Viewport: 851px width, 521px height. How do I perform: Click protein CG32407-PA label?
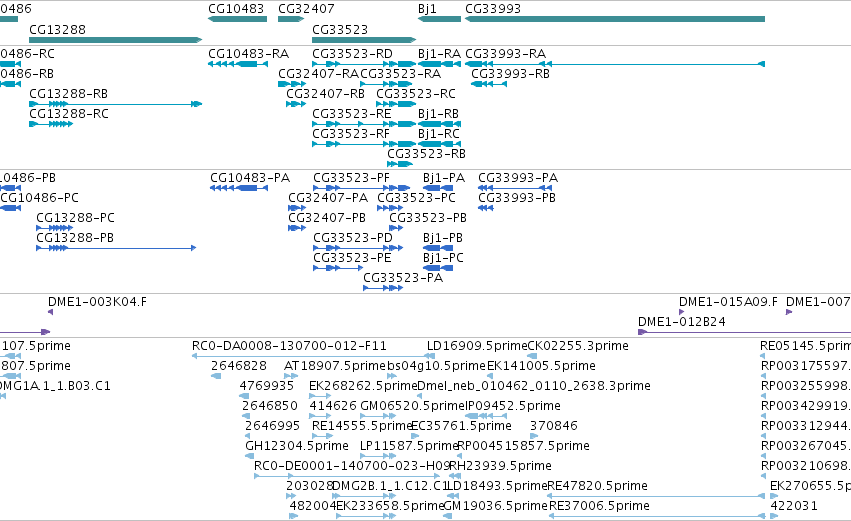point(328,198)
